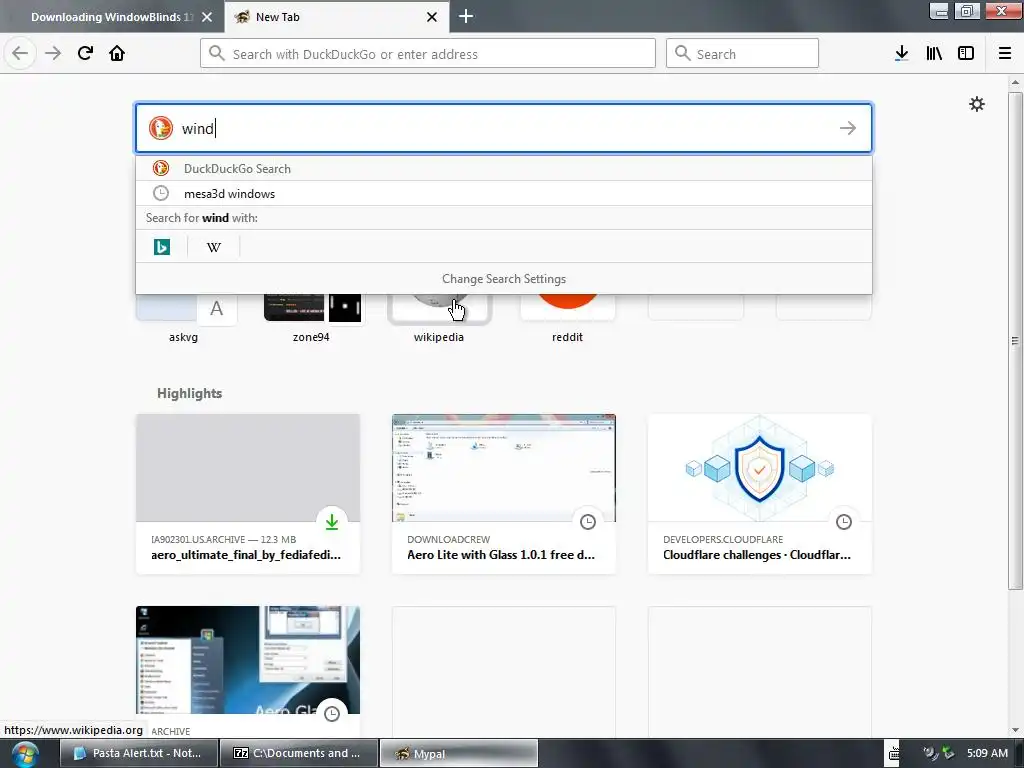This screenshot has width=1024, height=768.
Task: Click into the wind search field
Action: 504,128
